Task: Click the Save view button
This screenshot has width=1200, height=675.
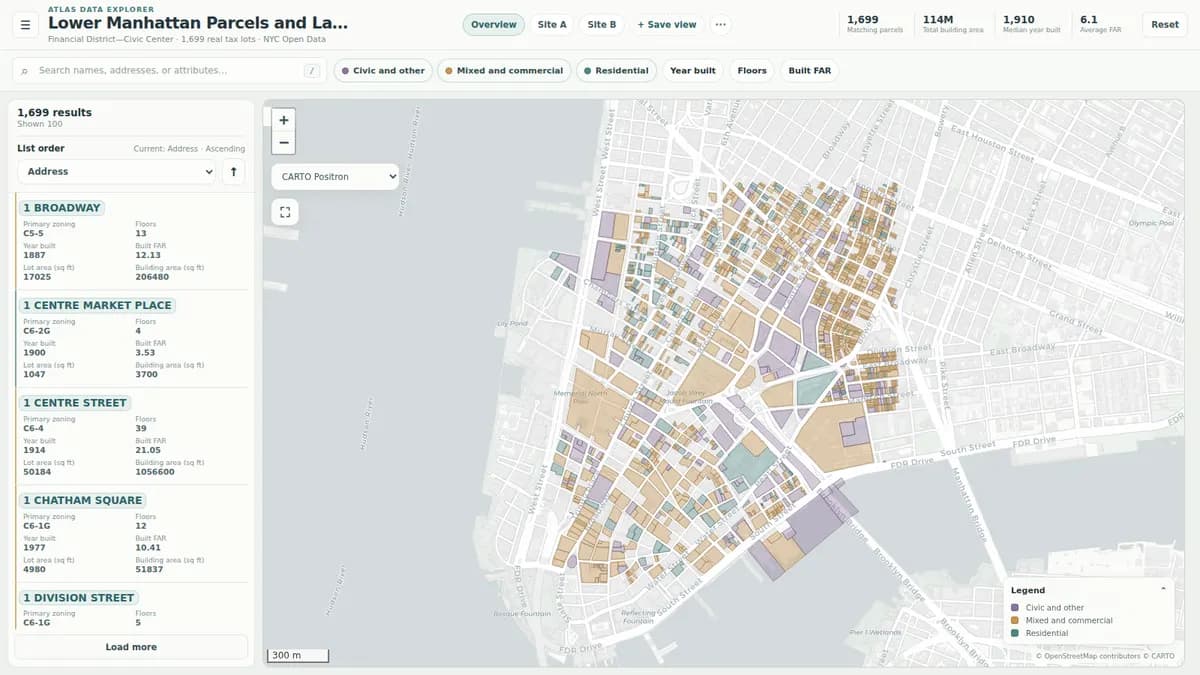Action: pyautogui.click(x=667, y=25)
